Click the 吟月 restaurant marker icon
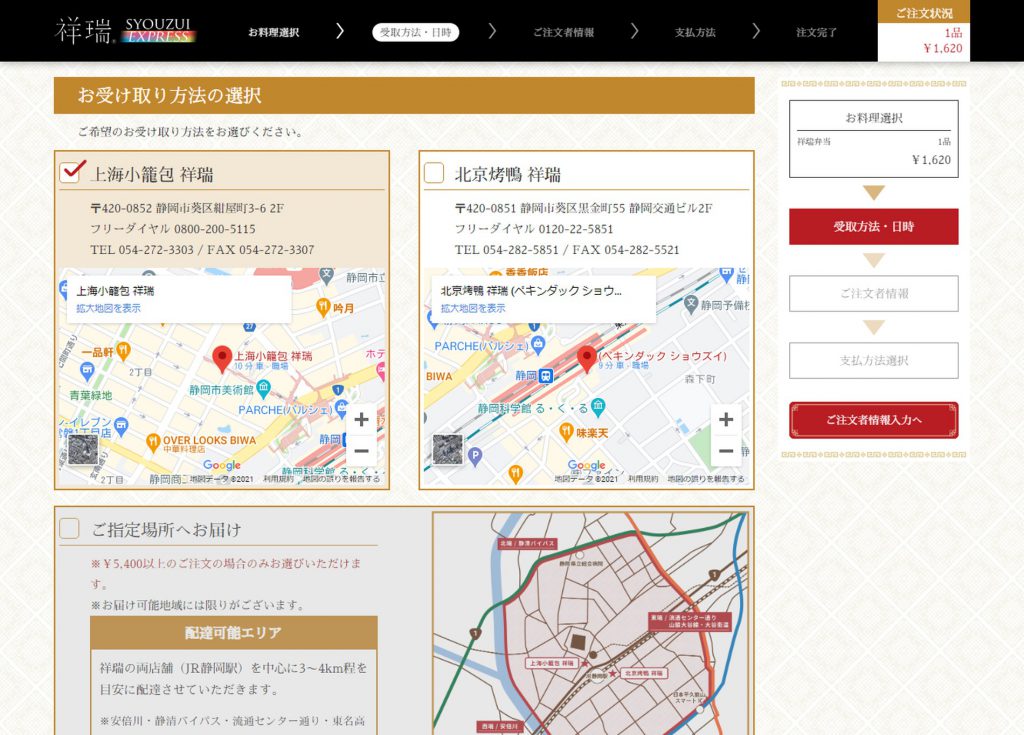 [x=323, y=306]
